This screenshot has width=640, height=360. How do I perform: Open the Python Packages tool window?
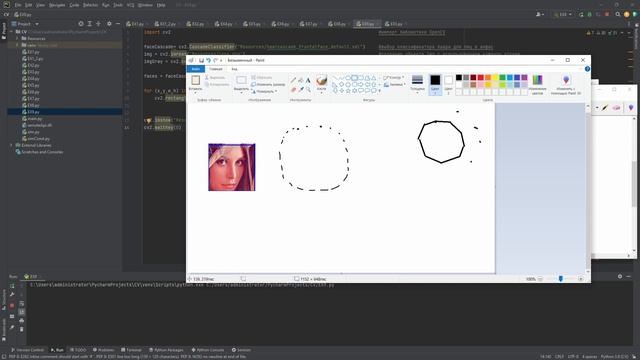coord(166,350)
